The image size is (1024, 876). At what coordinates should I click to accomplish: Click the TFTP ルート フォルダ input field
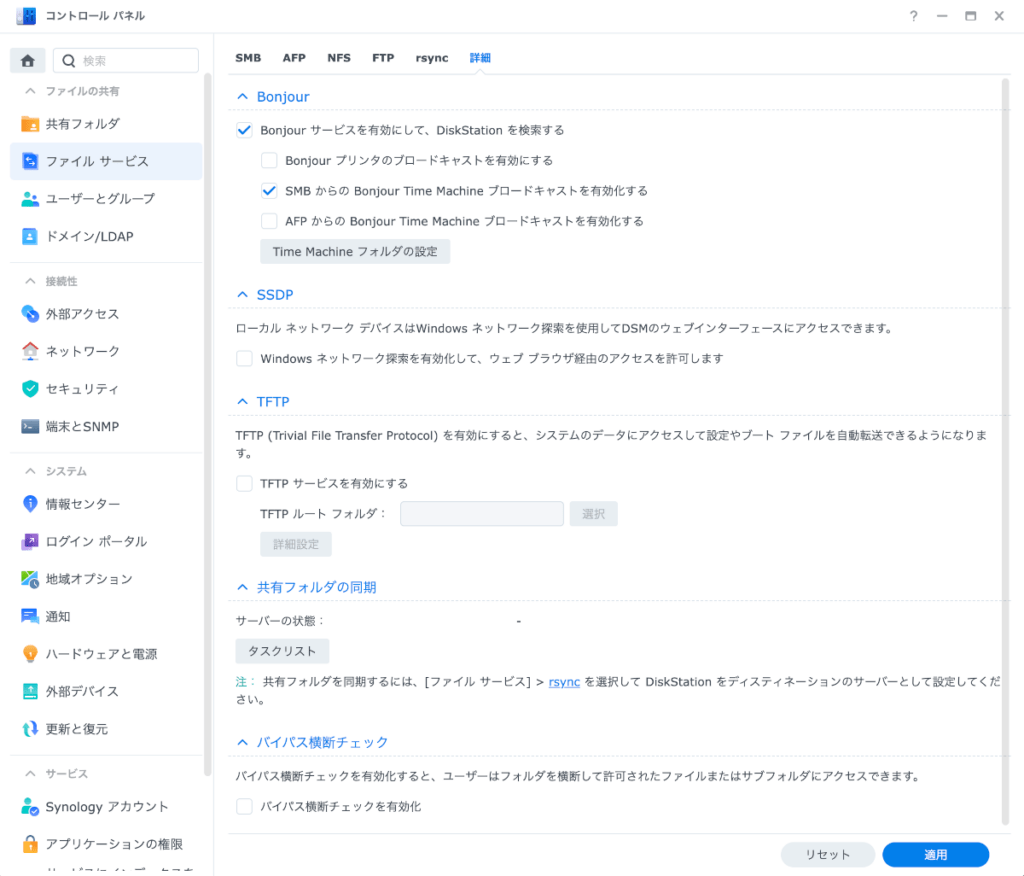[x=482, y=513]
